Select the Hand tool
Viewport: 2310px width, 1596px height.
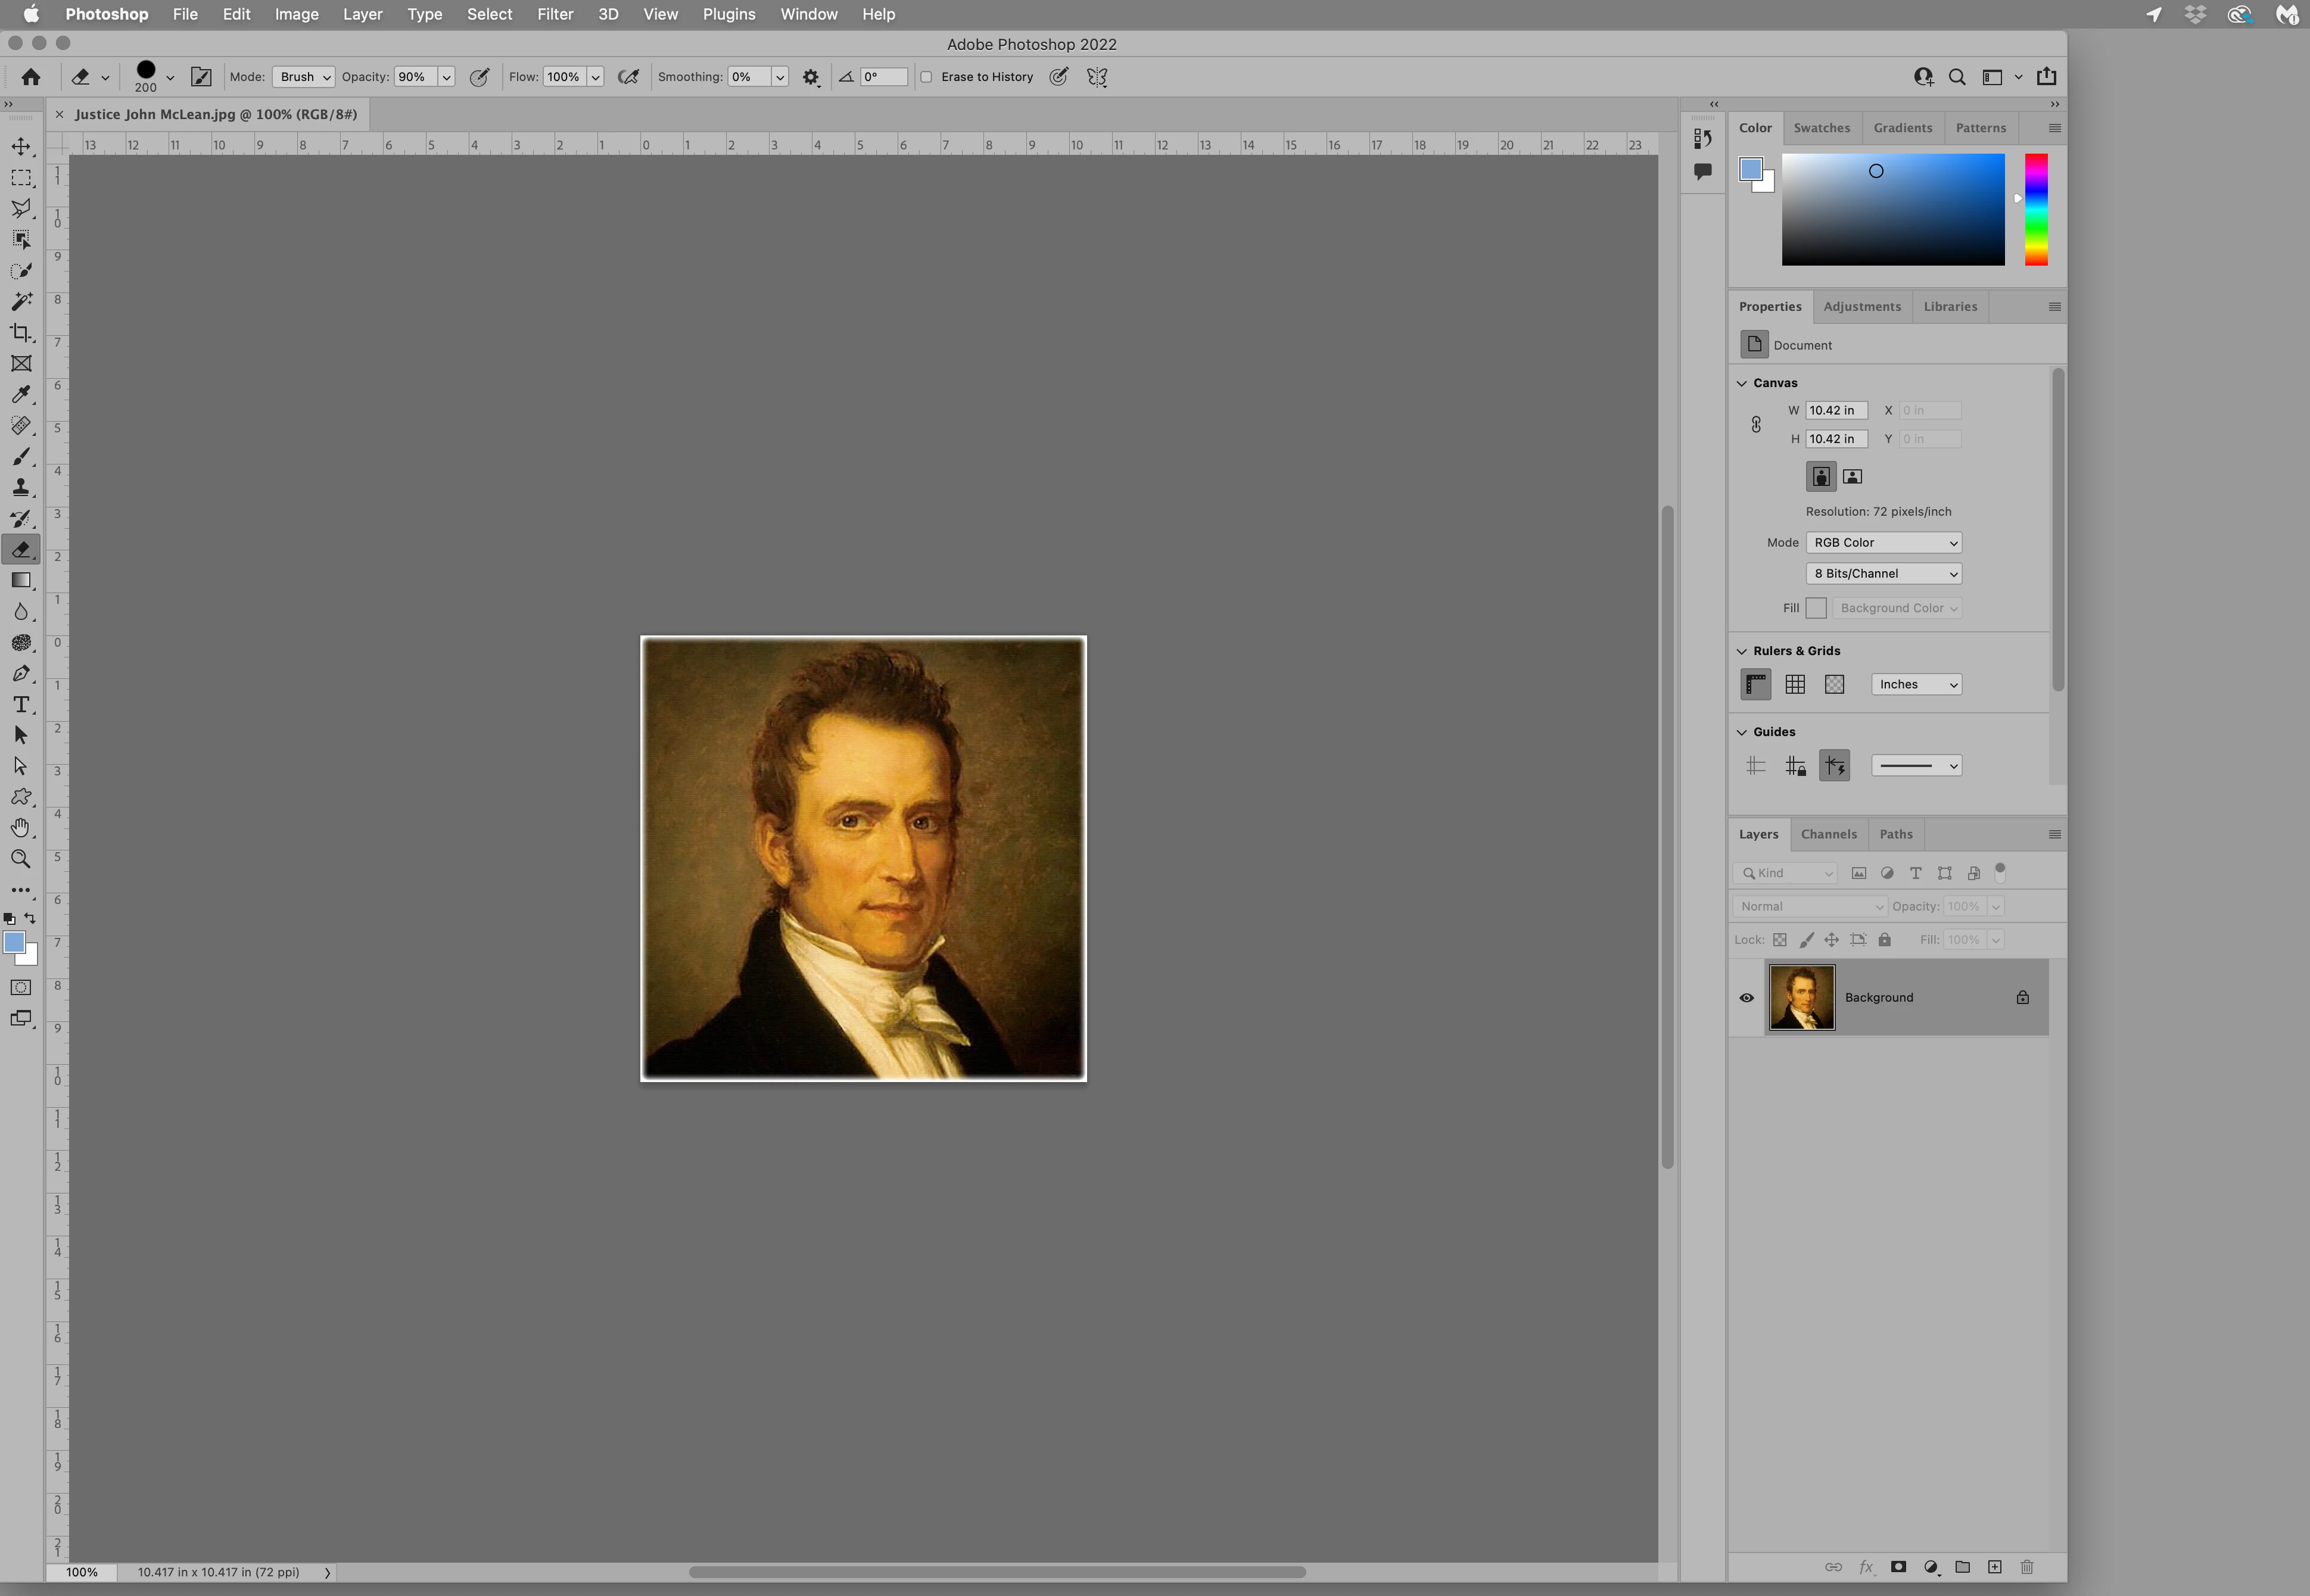[21, 828]
